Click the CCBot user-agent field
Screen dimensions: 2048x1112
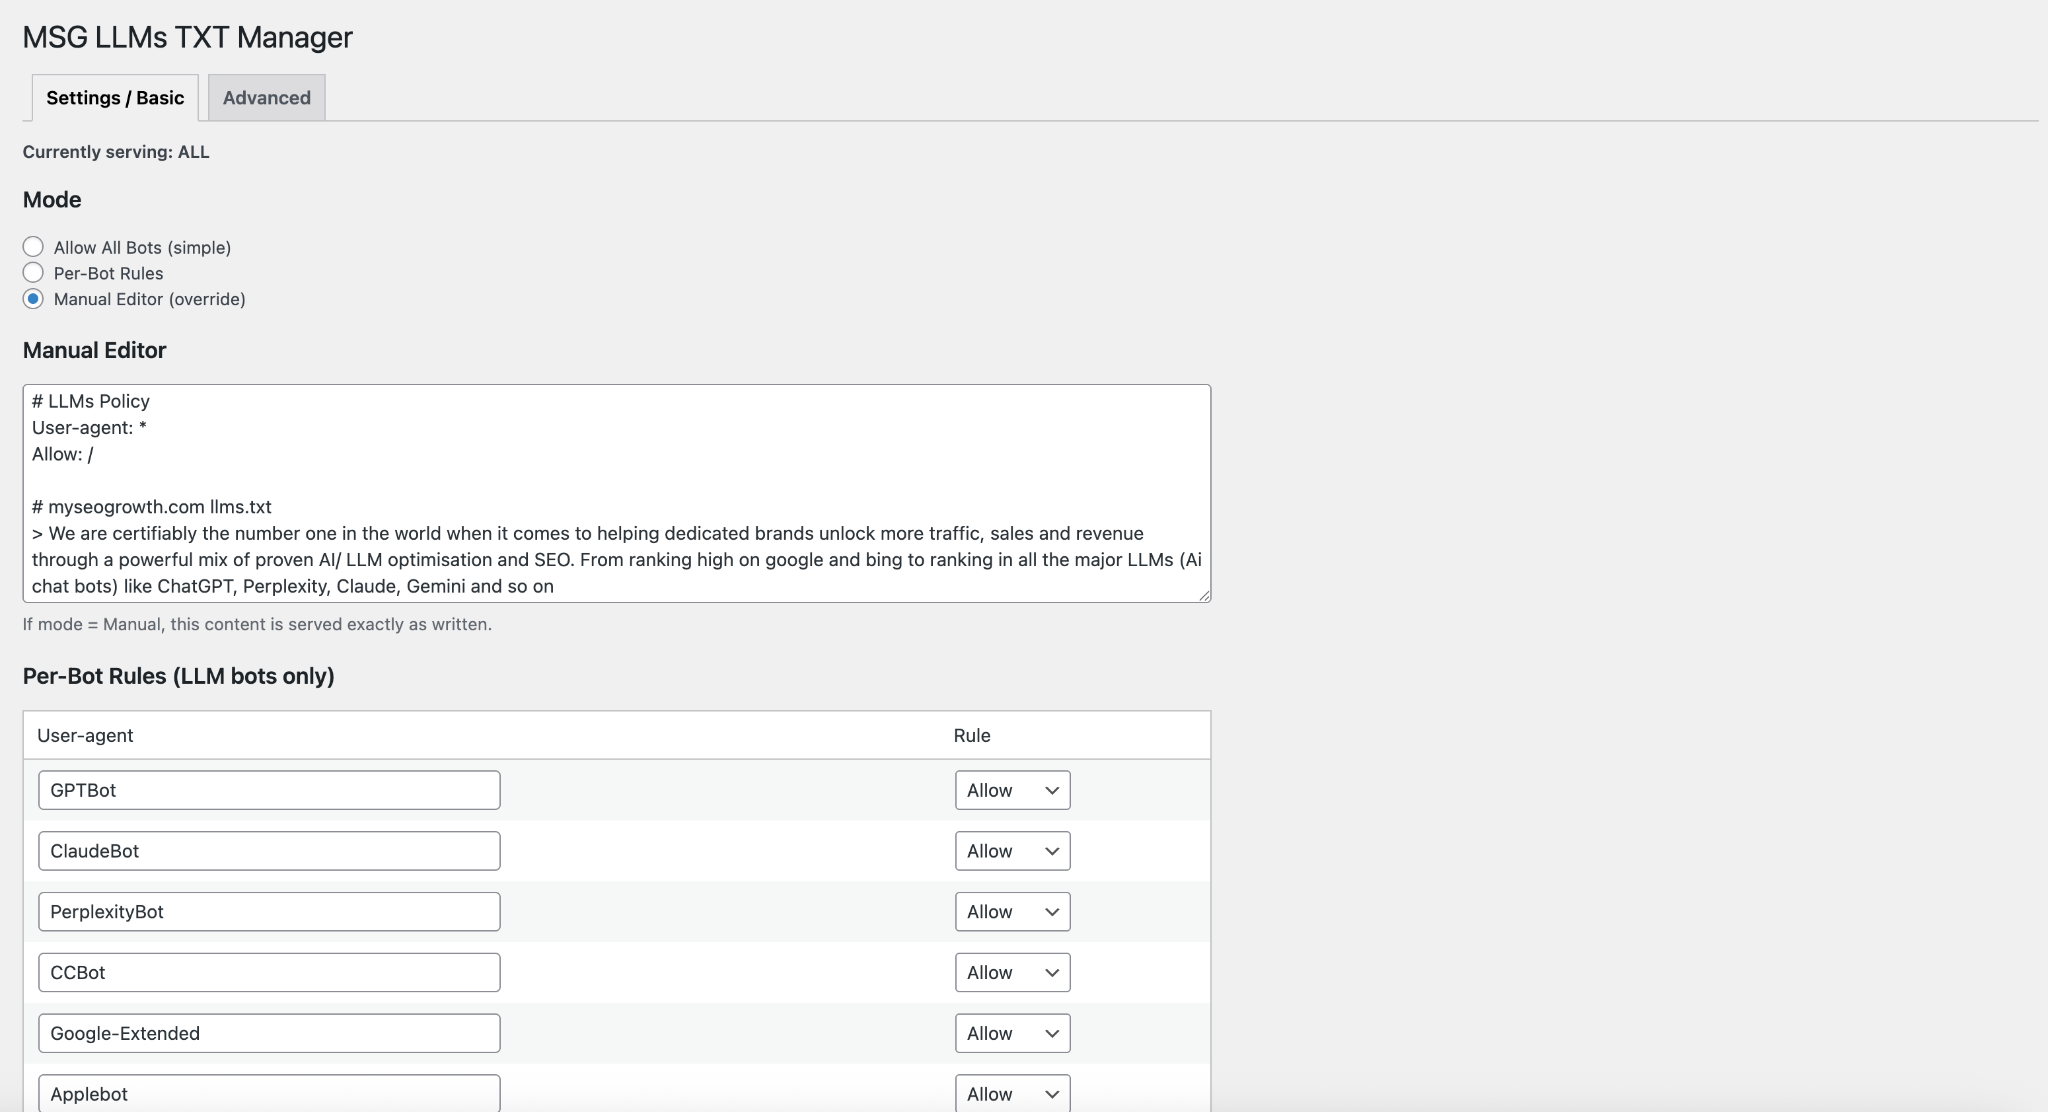pos(269,973)
